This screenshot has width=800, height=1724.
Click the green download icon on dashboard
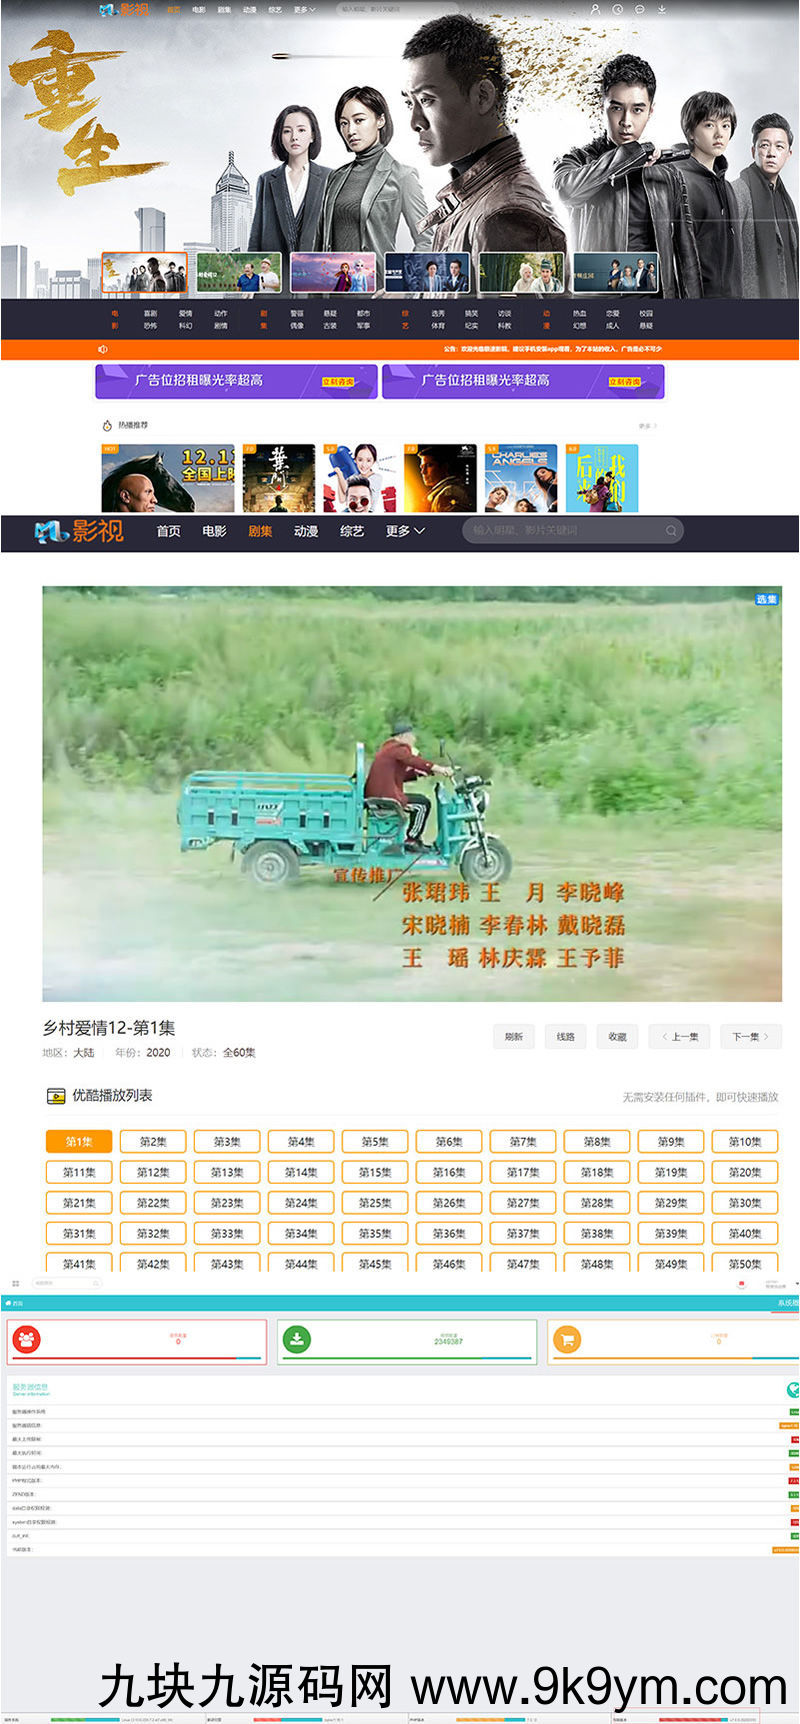[297, 1339]
